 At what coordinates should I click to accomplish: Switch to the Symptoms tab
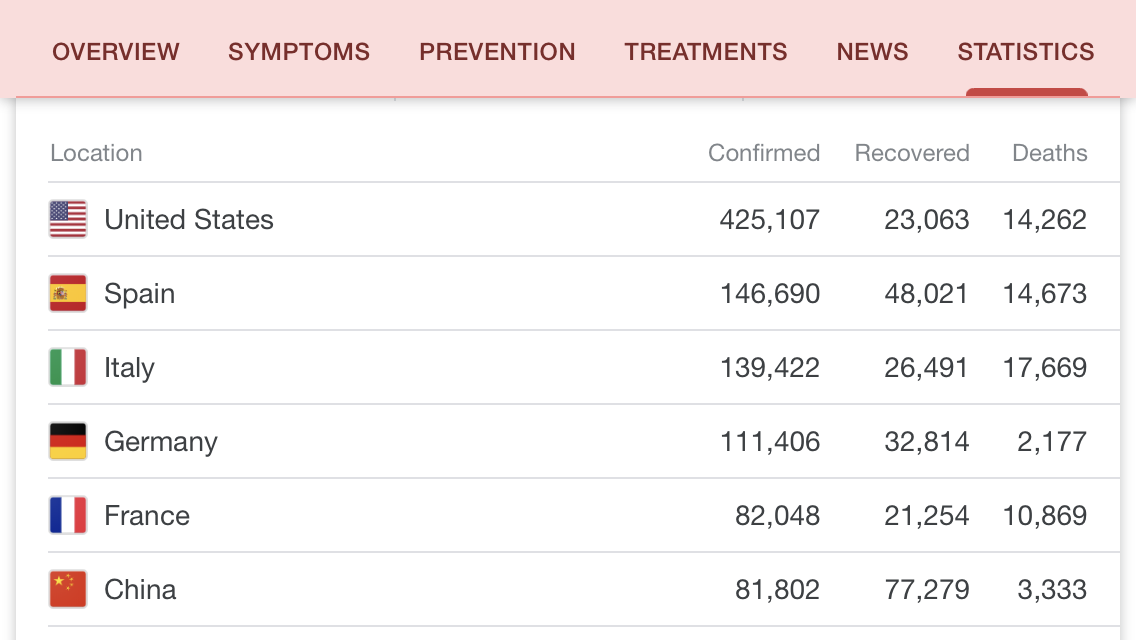299,52
